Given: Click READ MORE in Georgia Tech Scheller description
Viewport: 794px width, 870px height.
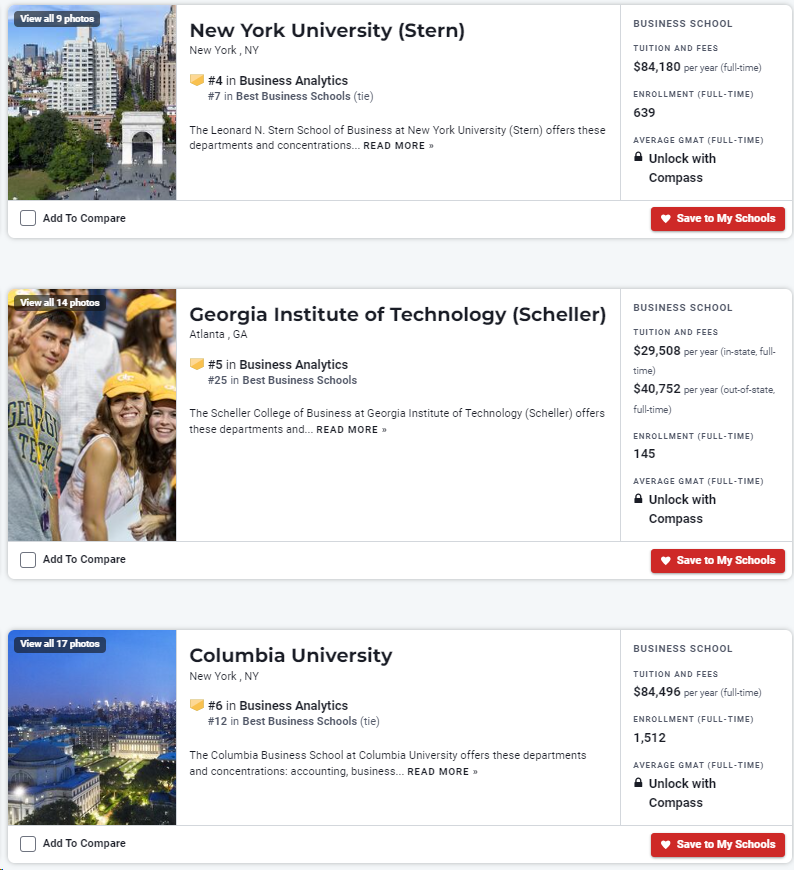Looking at the screenshot, I should 351,430.
